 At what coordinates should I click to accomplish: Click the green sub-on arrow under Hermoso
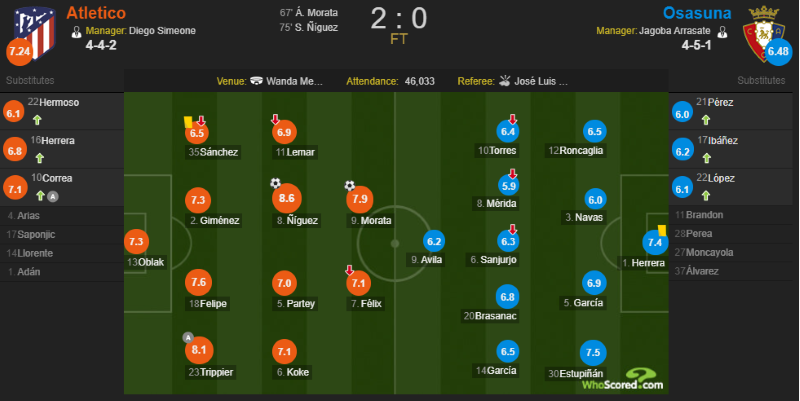pos(37,120)
